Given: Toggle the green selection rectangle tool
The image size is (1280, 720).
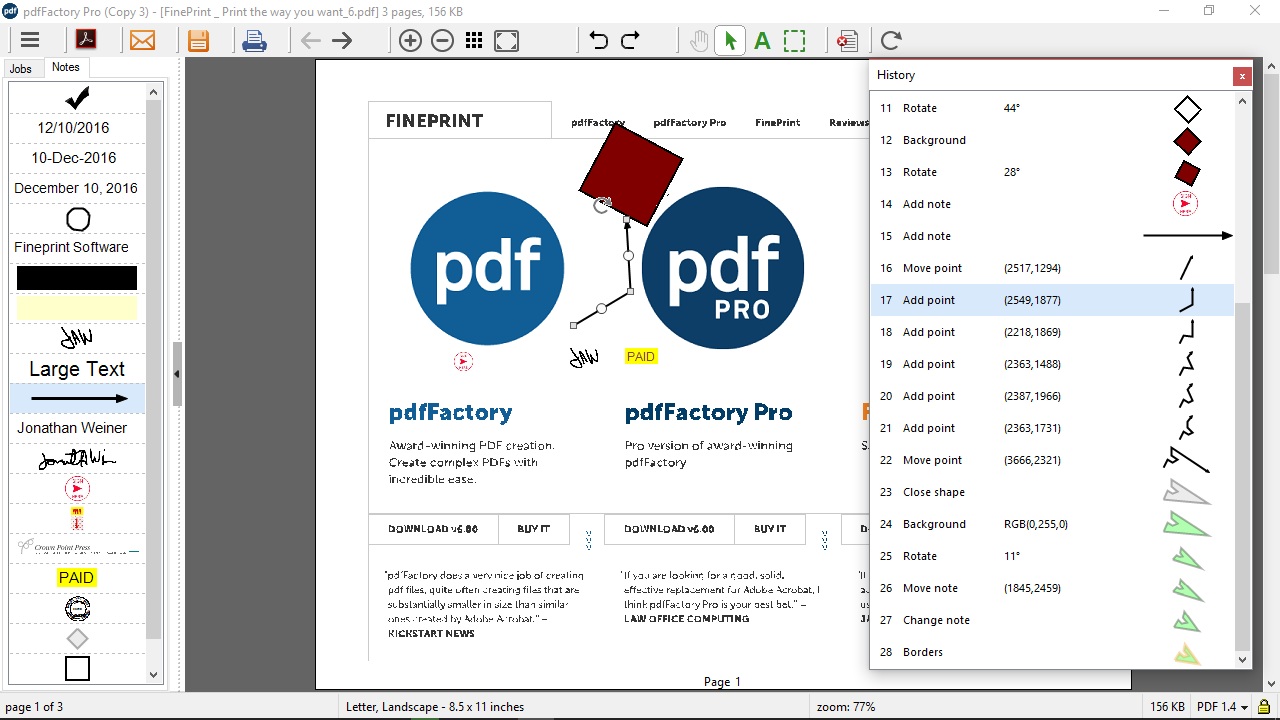Looking at the screenshot, I should pyautogui.click(x=794, y=40).
